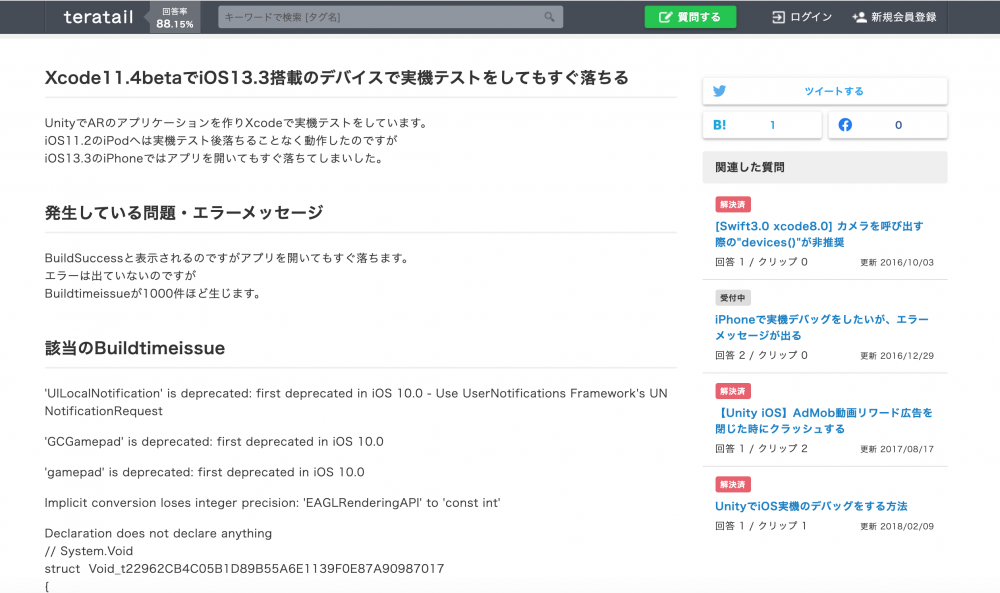Click the 解決済 tag above the AdMob question
The height and width of the screenshot is (593, 1000).
(733, 391)
